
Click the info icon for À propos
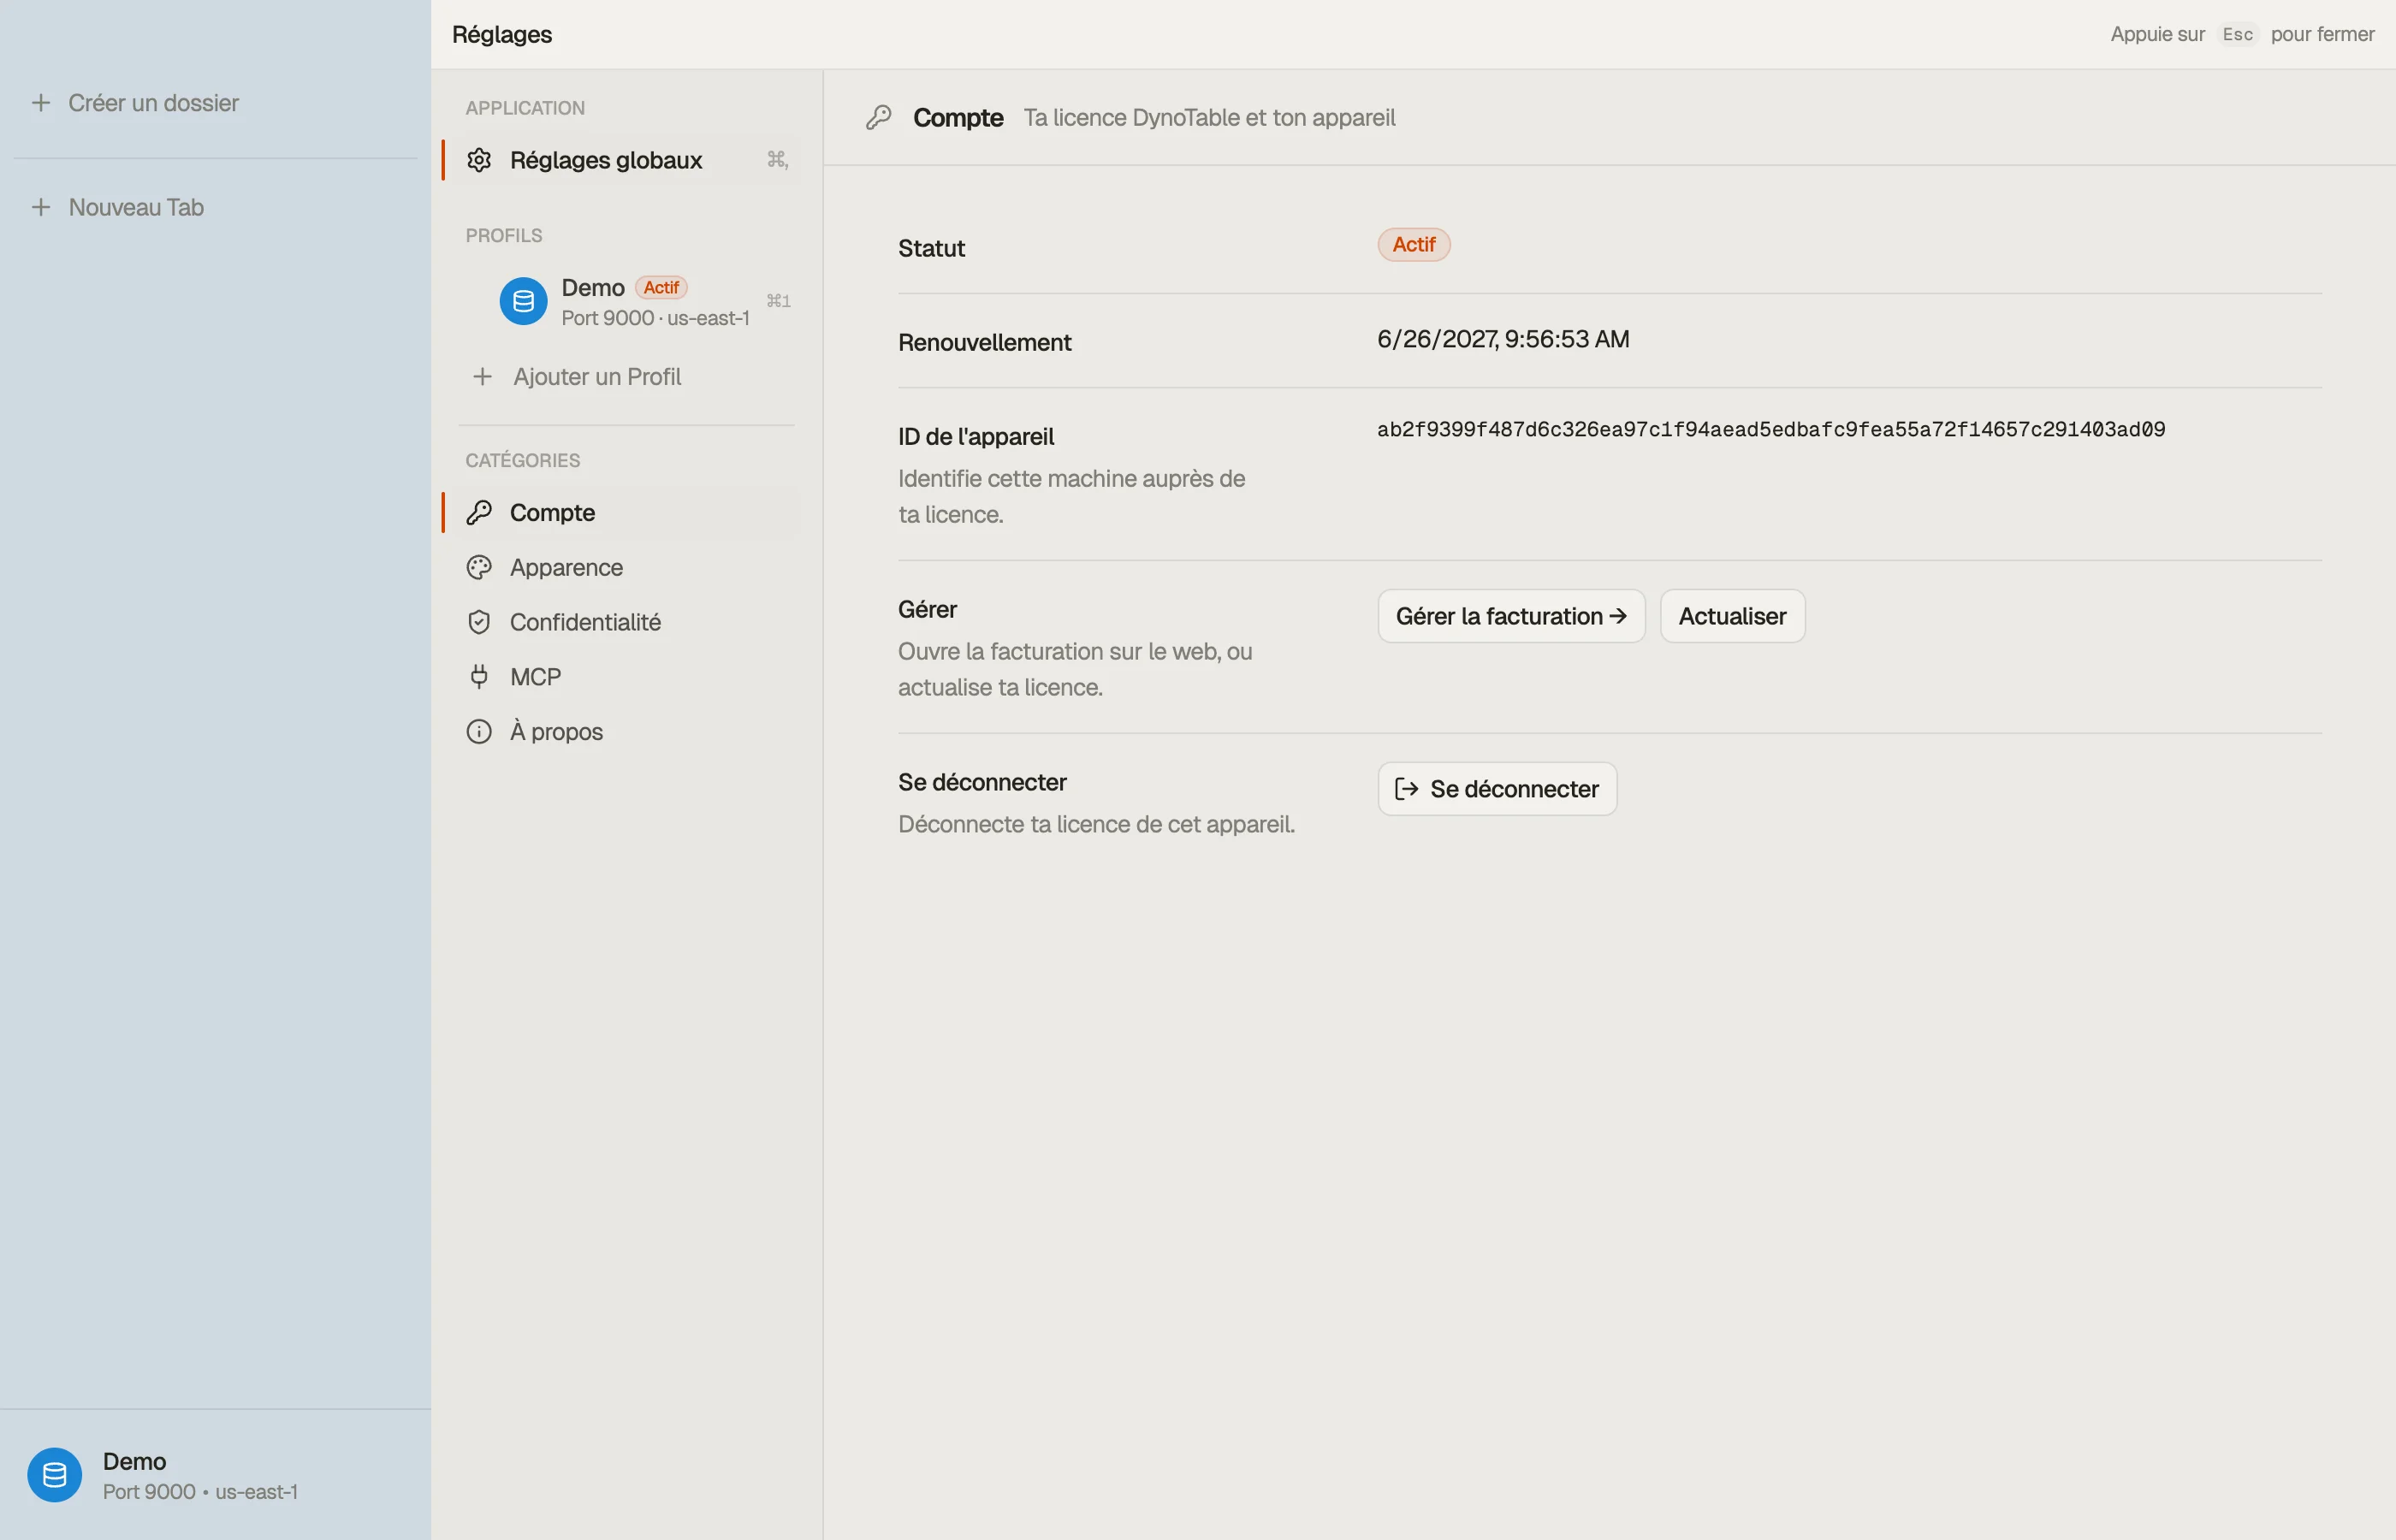(479, 732)
